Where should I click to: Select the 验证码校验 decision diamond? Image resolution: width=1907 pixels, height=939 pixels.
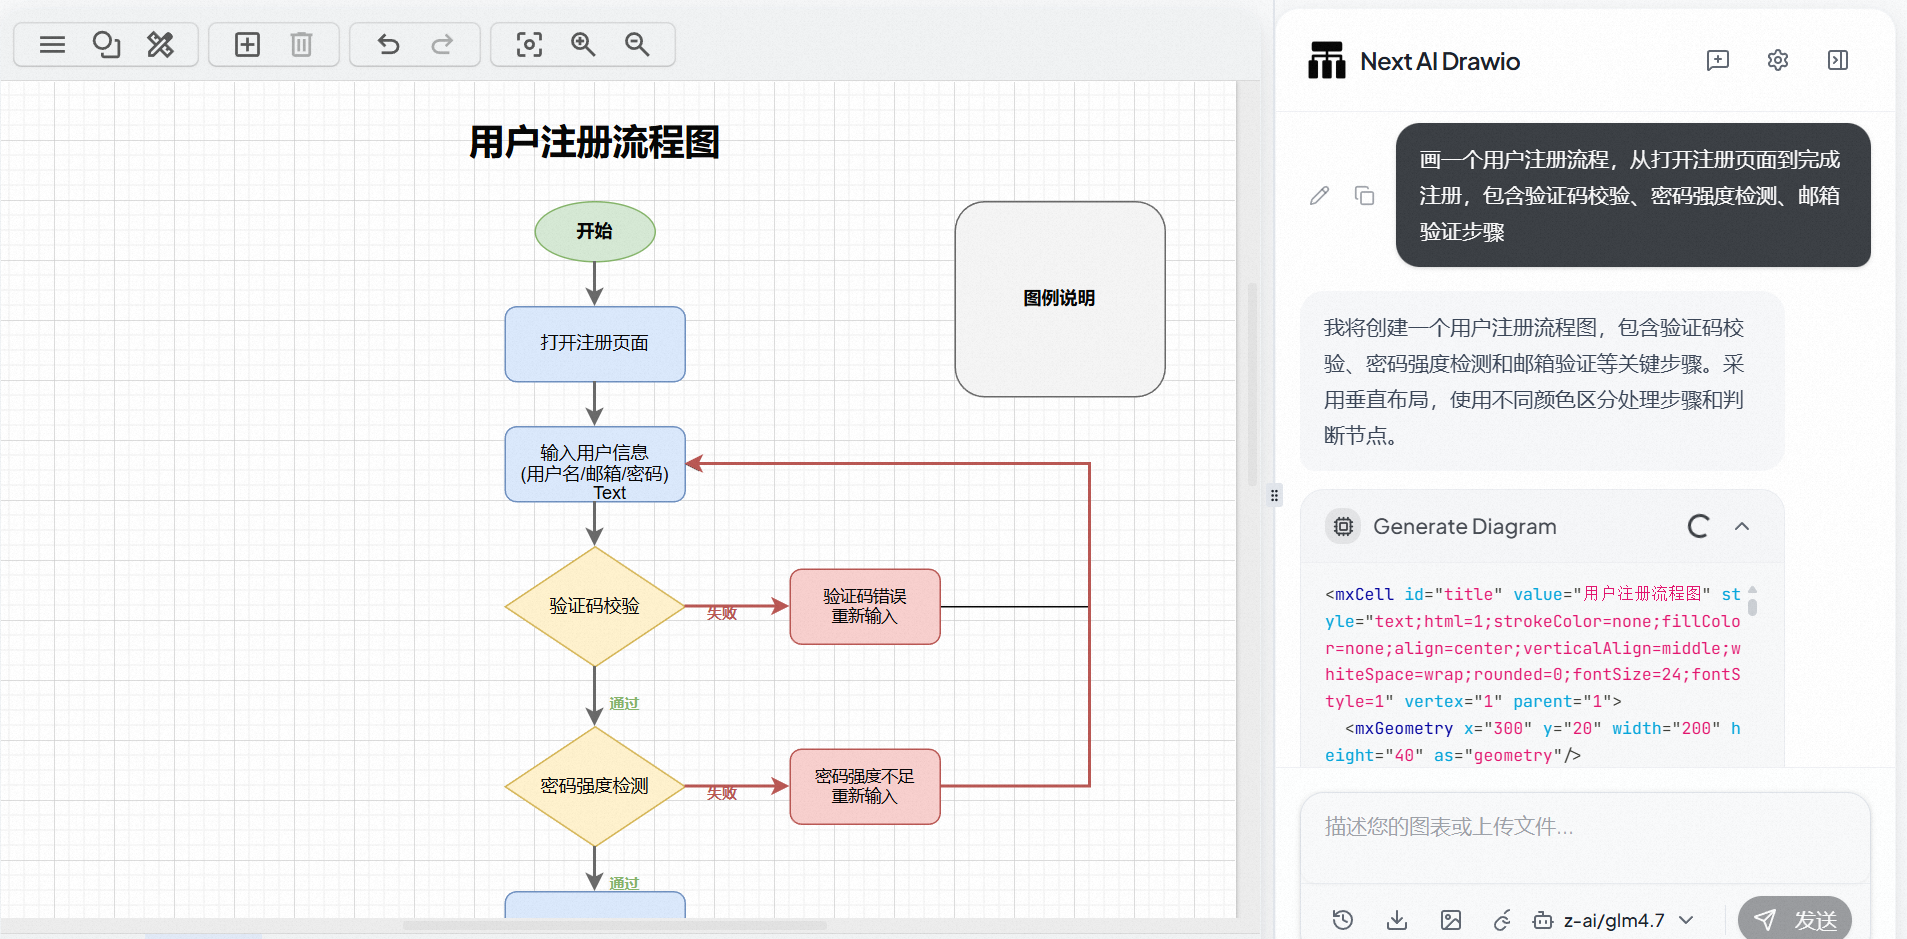click(594, 606)
